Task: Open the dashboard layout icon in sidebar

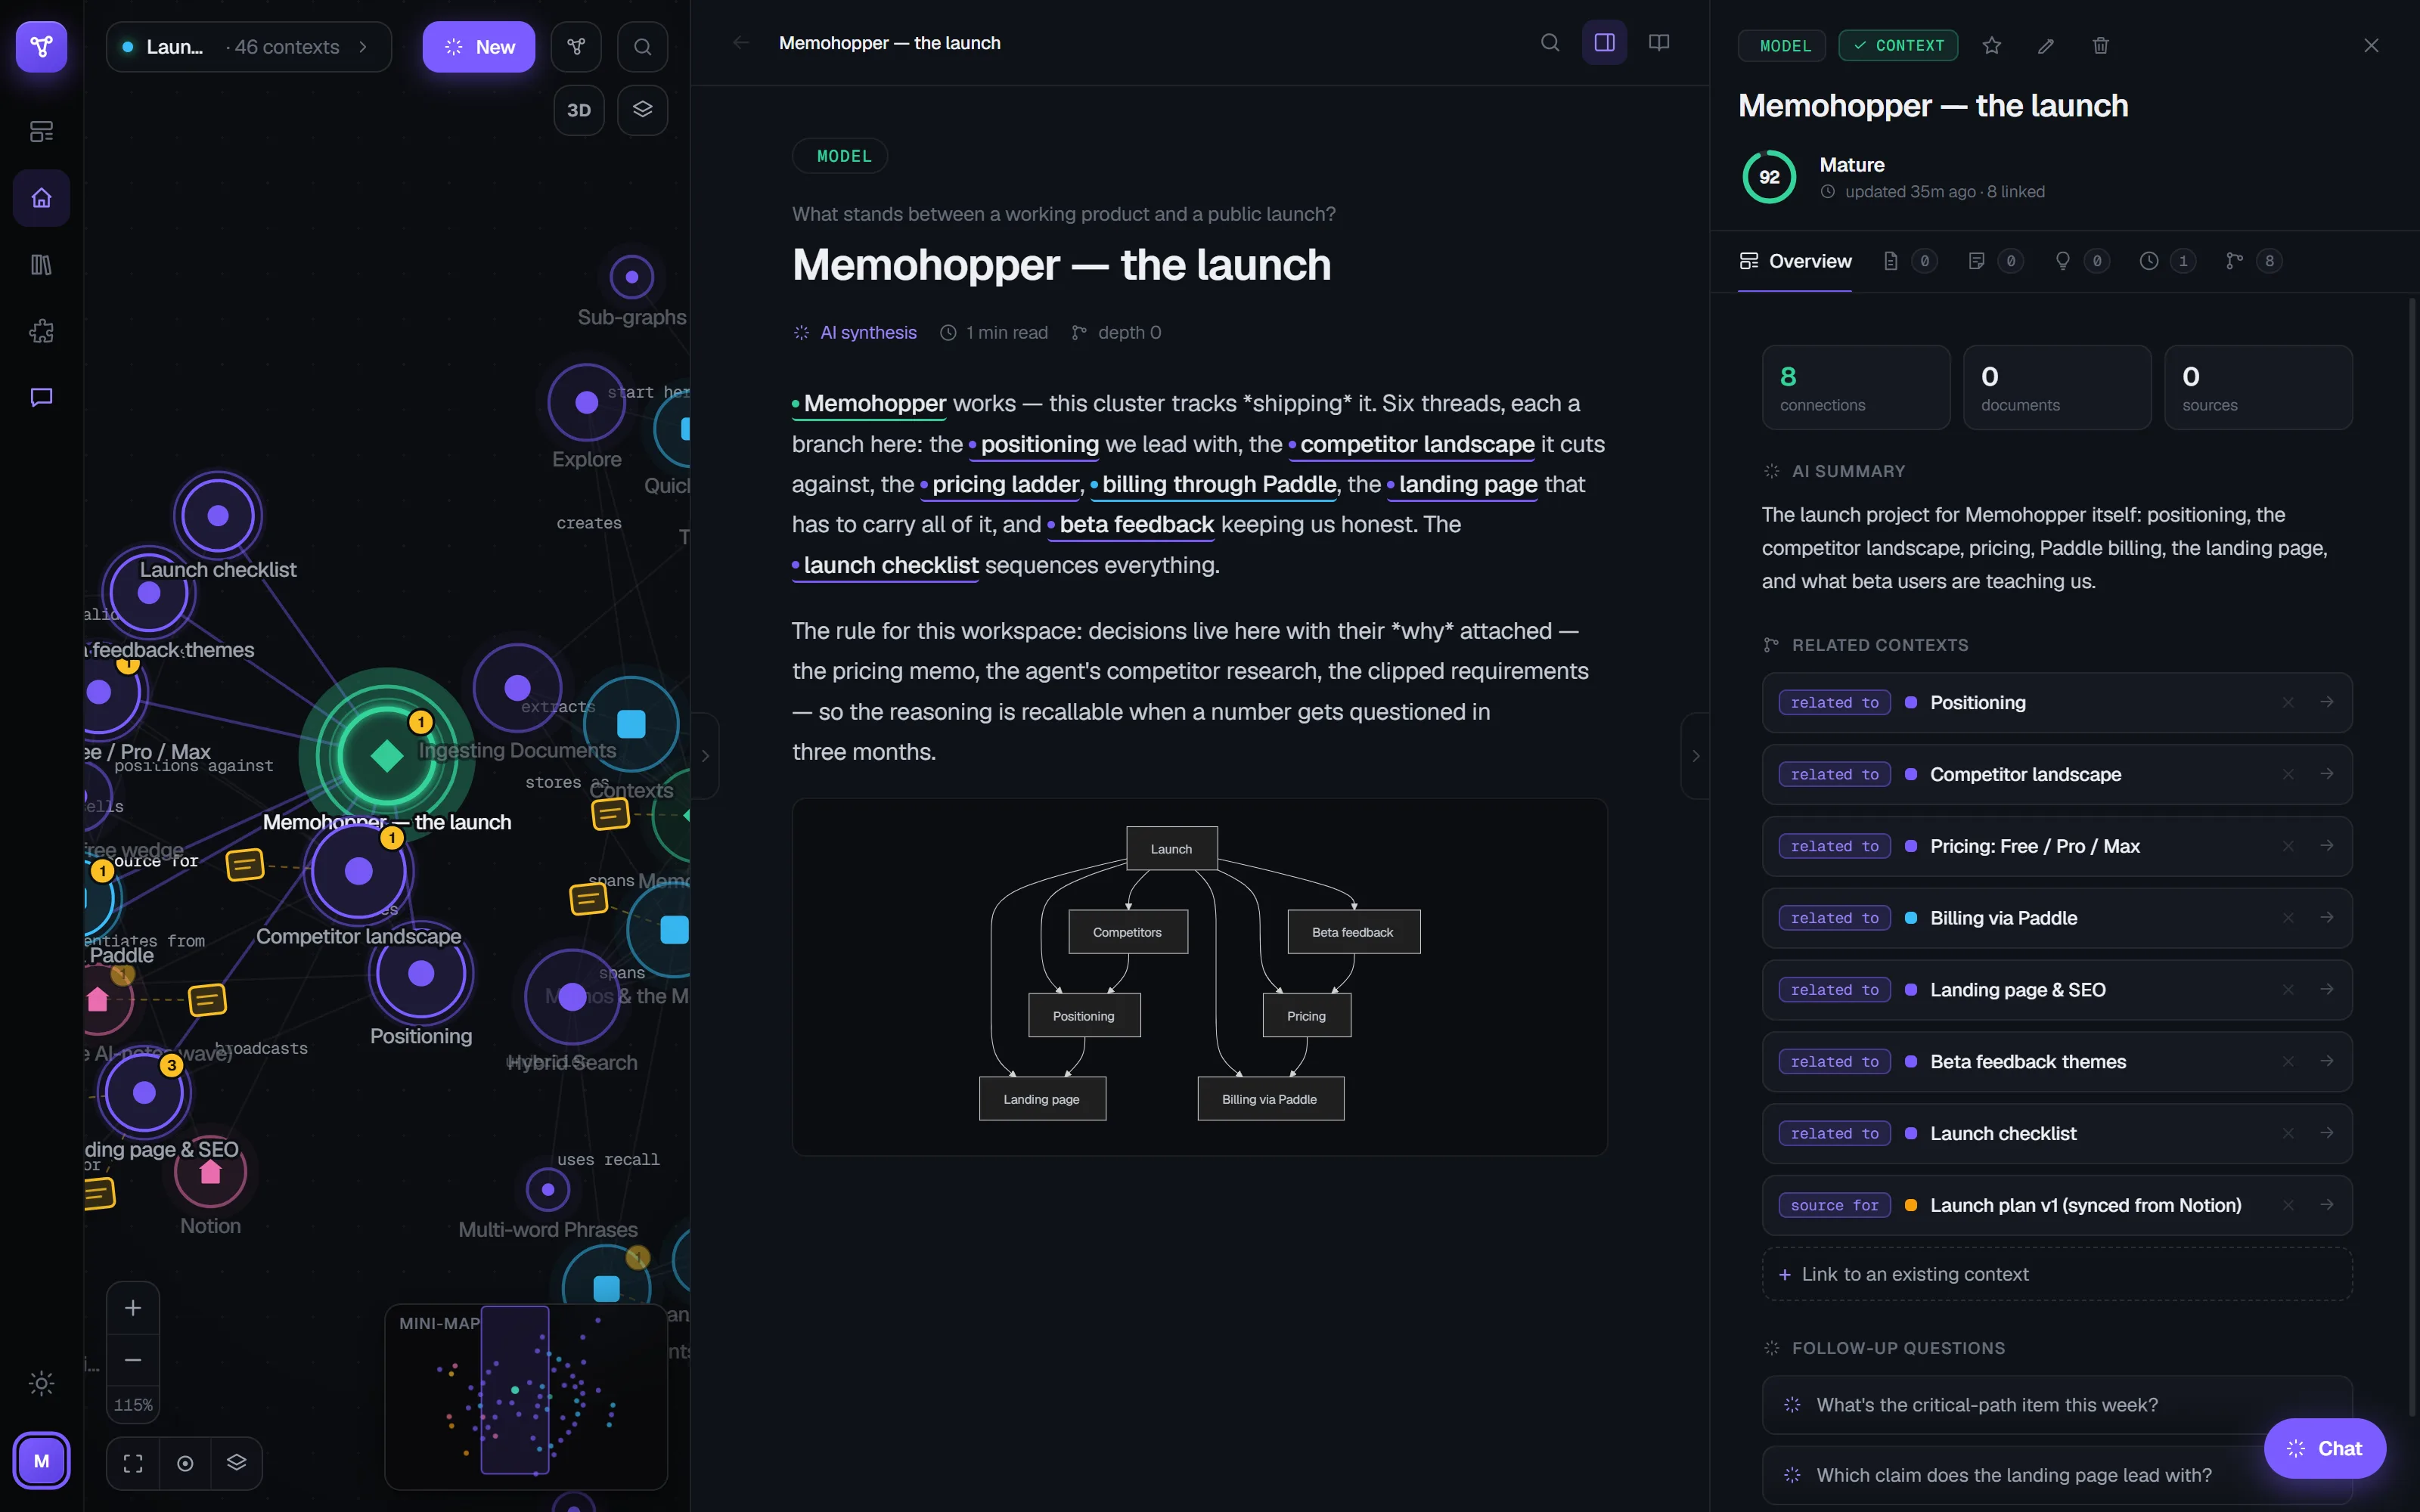Action: [41, 131]
